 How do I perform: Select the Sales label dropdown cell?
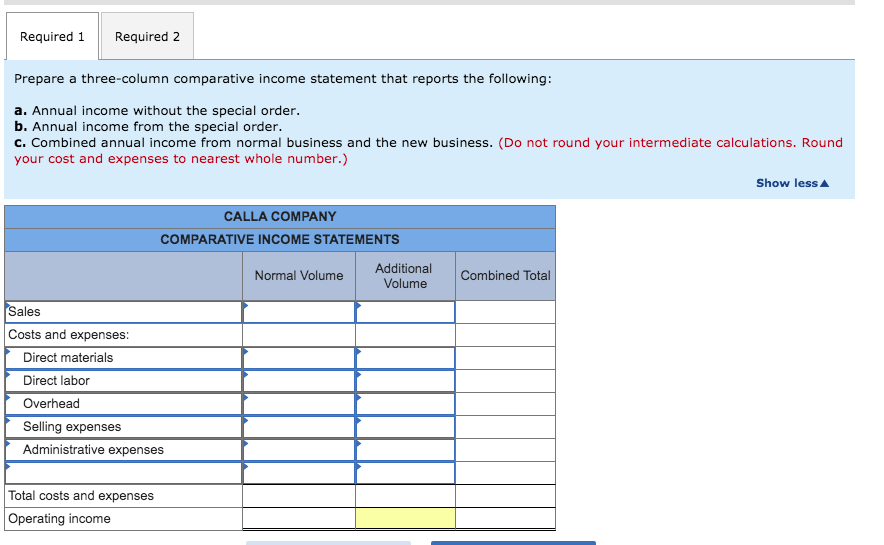click(x=123, y=312)
